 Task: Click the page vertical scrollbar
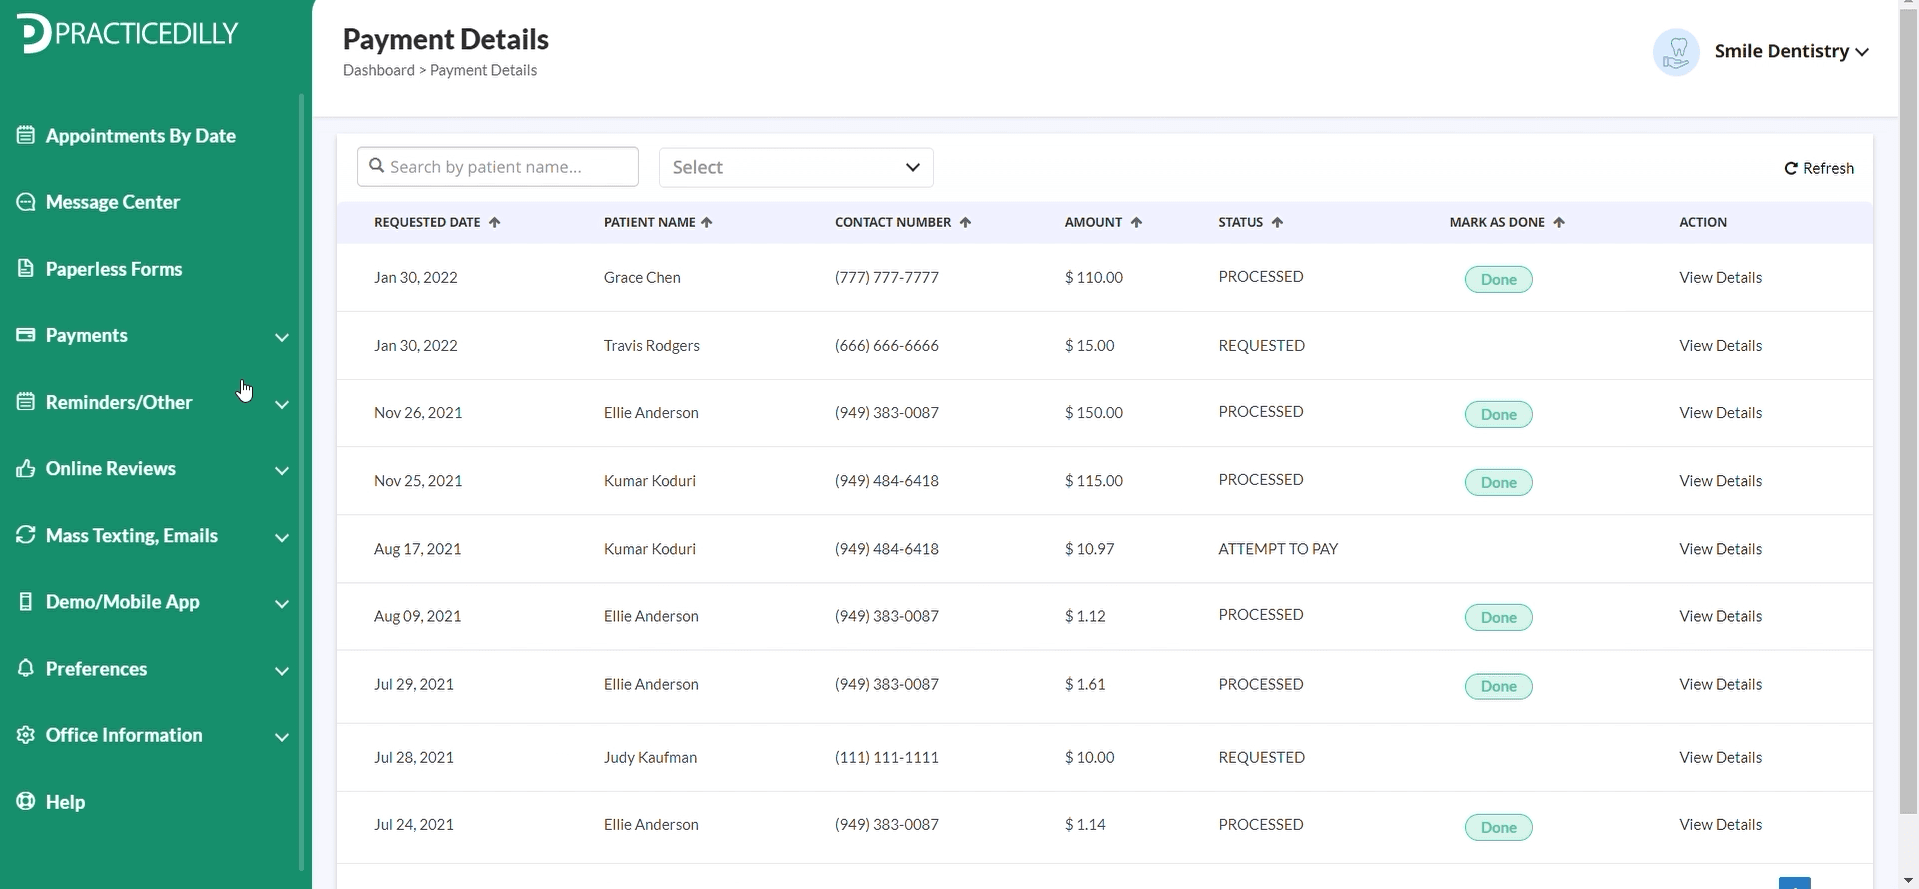1908,410
